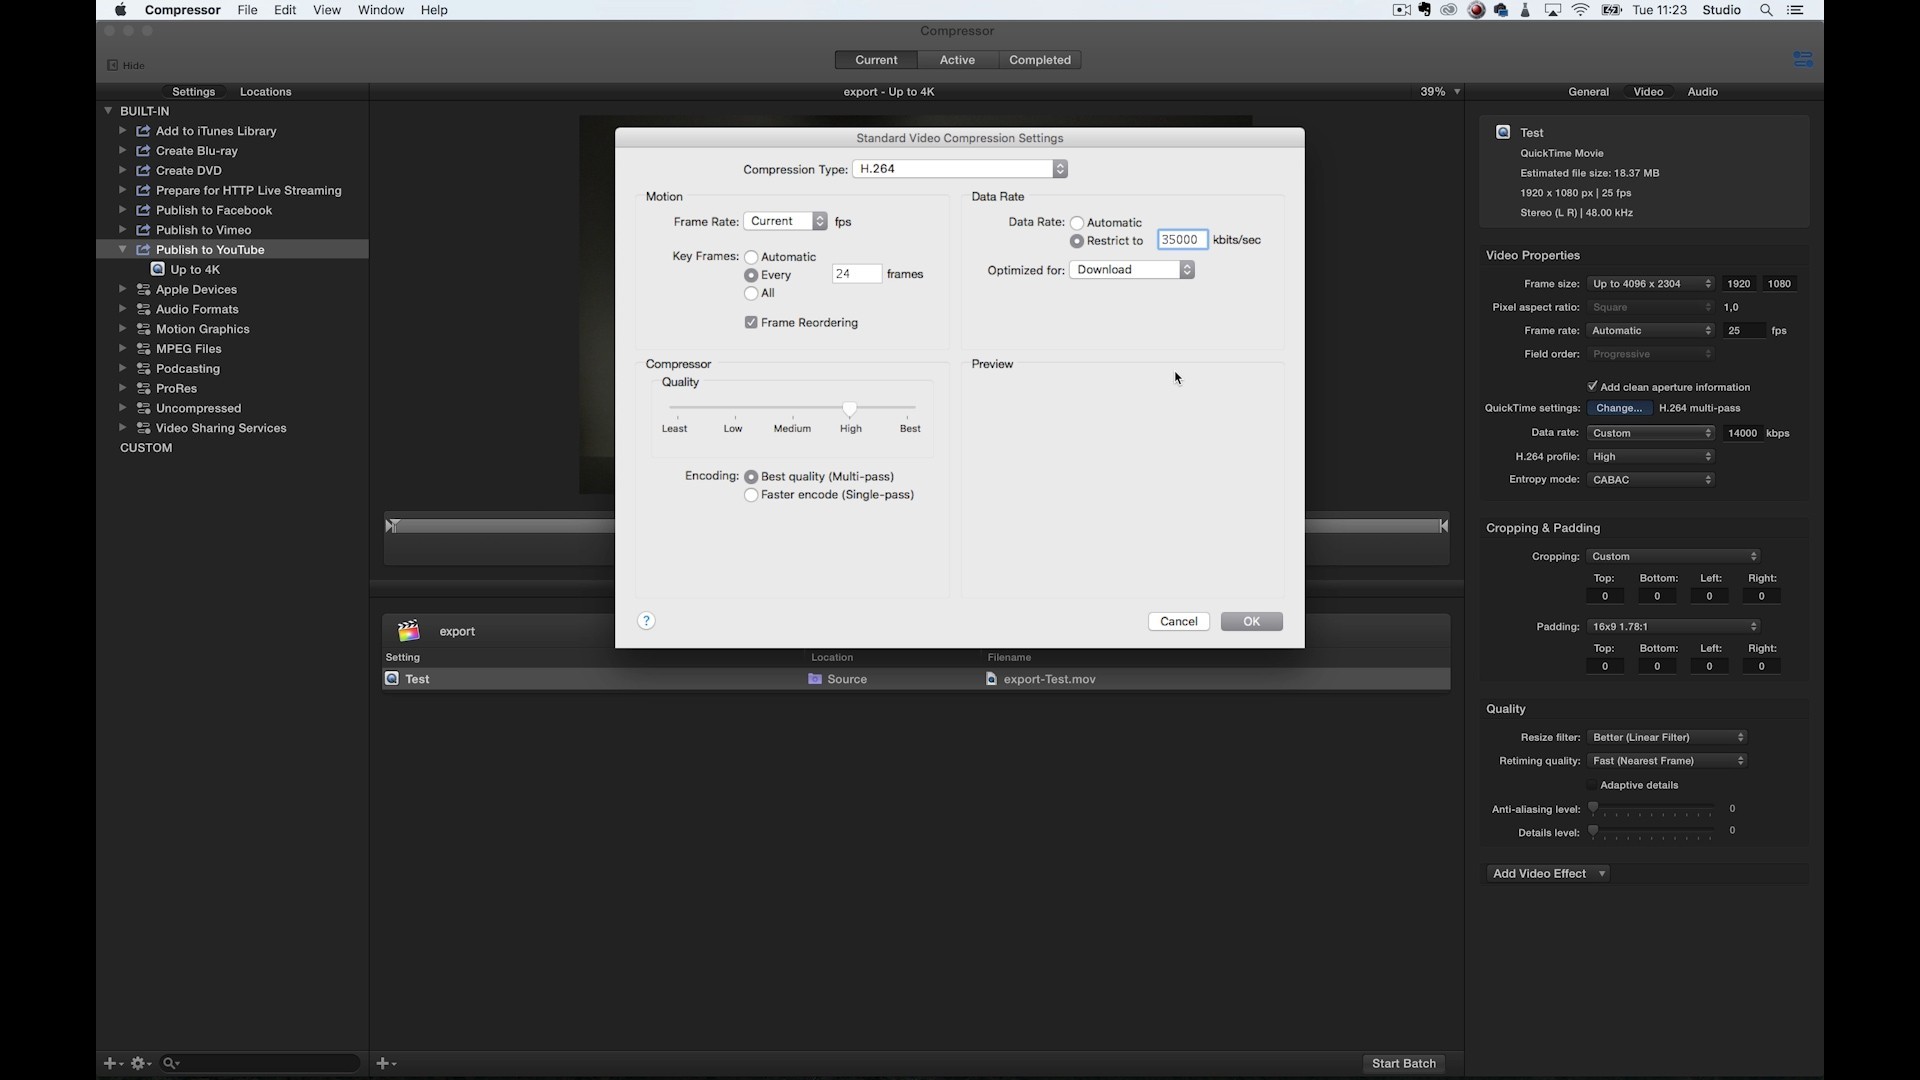
Task: Collapse the BUILT-IN settings section
Action: [108, 111]
